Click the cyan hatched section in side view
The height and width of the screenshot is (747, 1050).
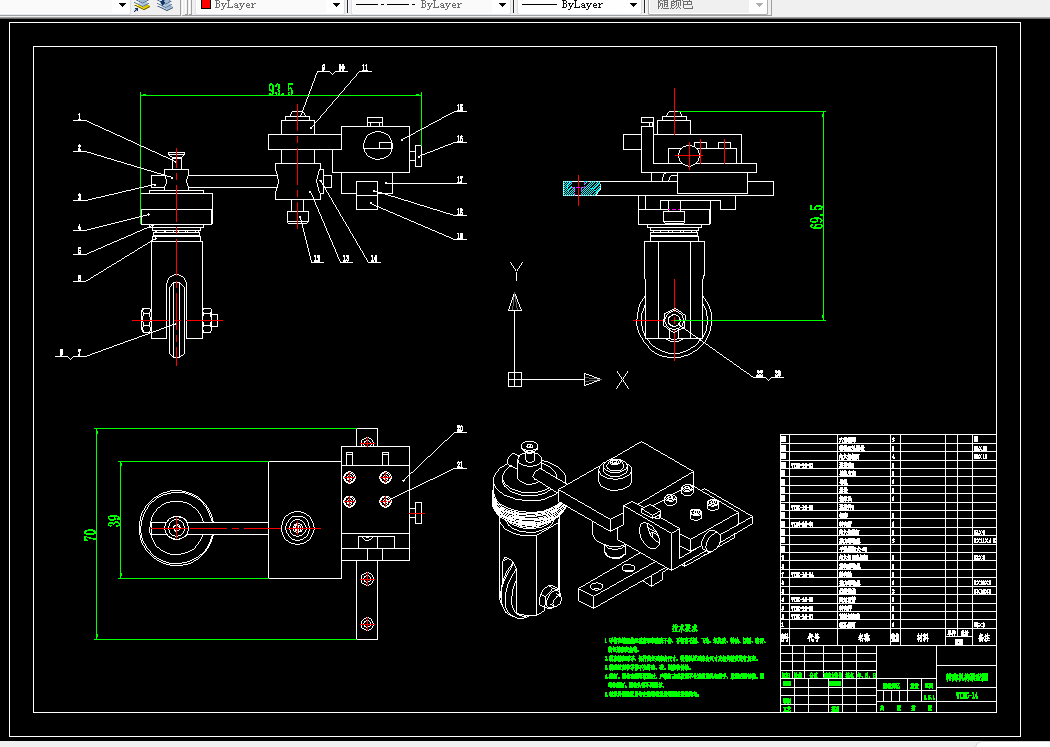pyautogui.click(x=581, y=189)
